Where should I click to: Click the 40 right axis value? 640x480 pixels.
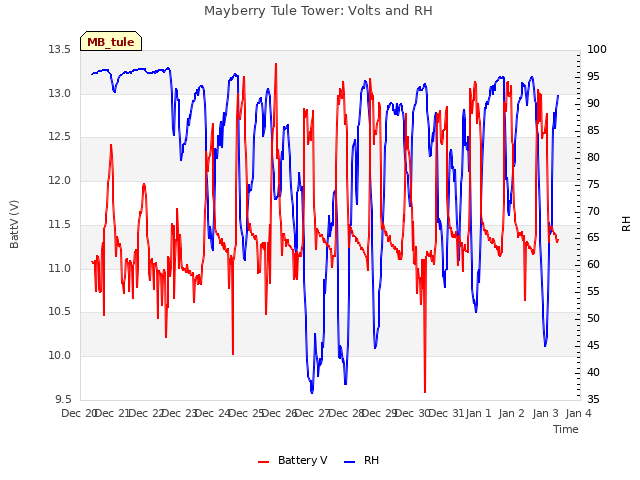point(593,372)
